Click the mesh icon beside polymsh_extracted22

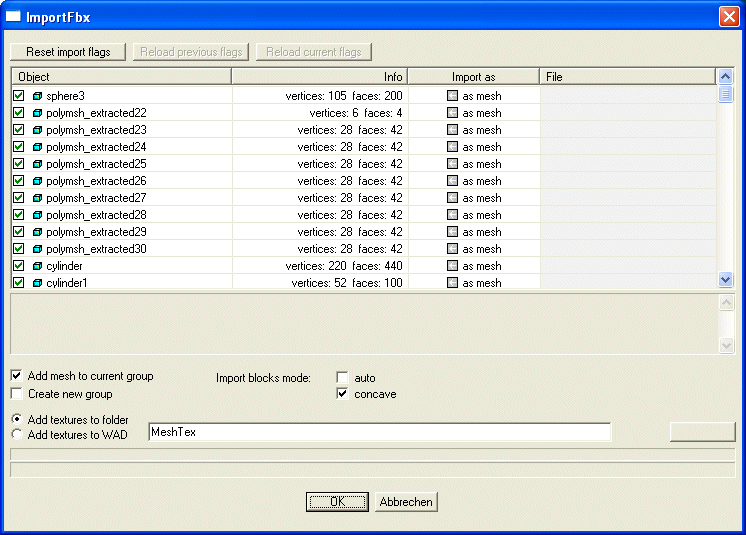pos(38,113)
